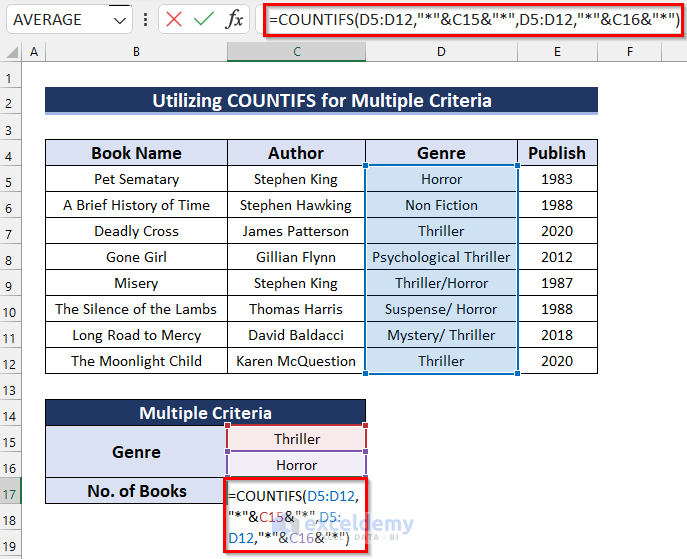
Task: Select the publish year 2018 cell
Action: (x=557, y=335)
